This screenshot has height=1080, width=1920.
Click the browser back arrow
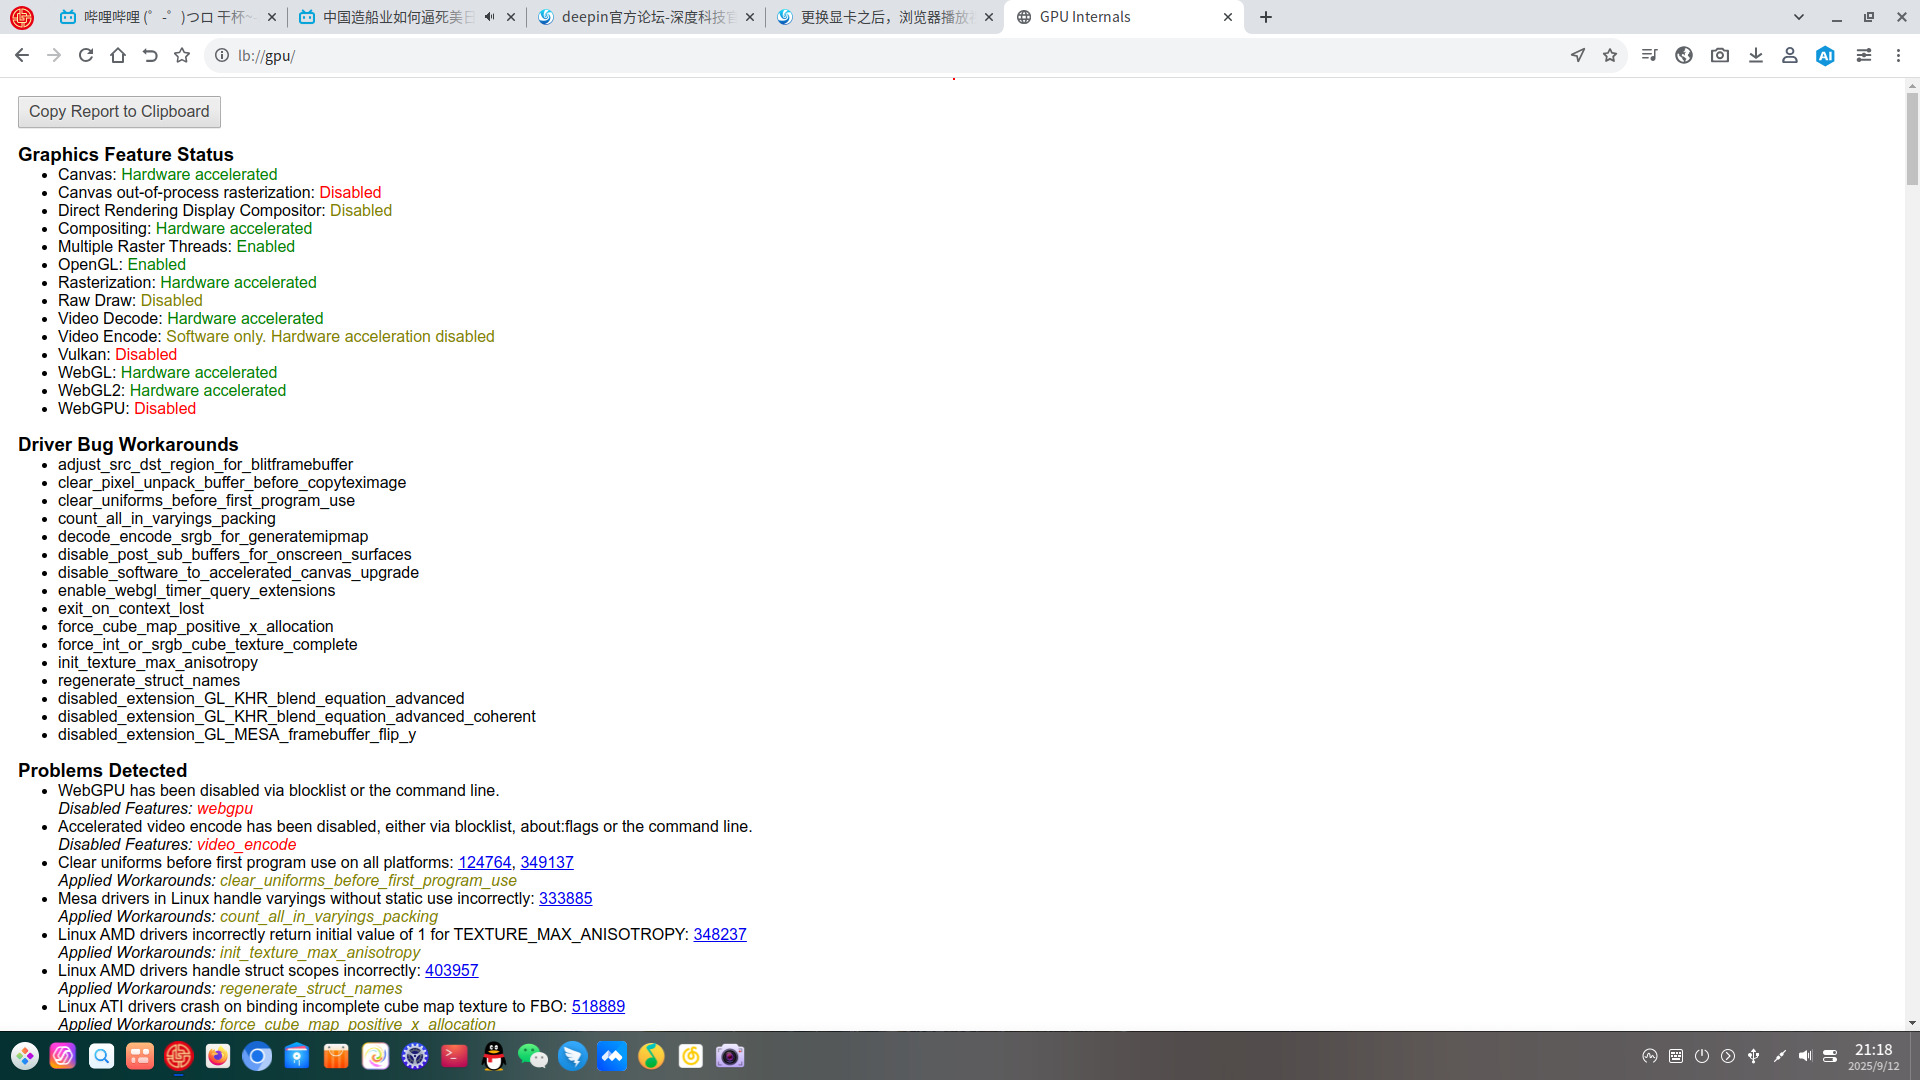(22, 56)
